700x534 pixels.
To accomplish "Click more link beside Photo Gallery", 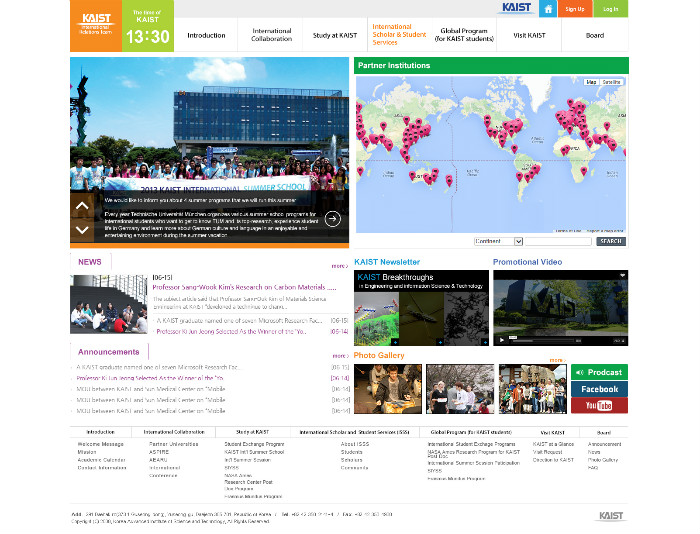I will pyautogui.click(x=558, y=360).
